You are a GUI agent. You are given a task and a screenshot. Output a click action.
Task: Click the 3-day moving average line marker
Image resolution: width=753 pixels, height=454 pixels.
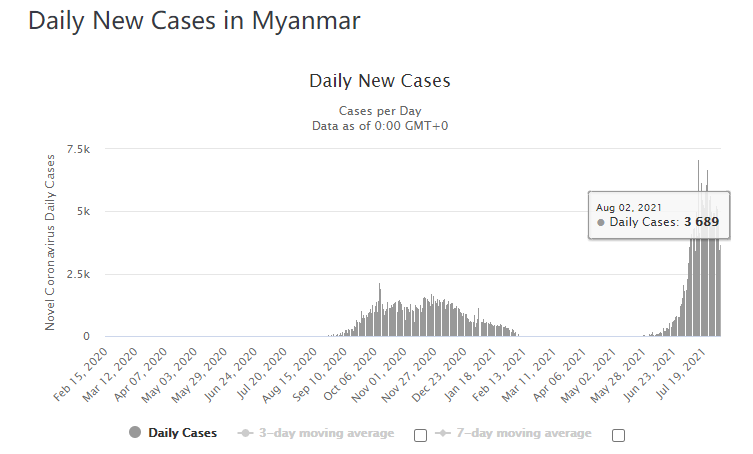[x=245, y=433]
